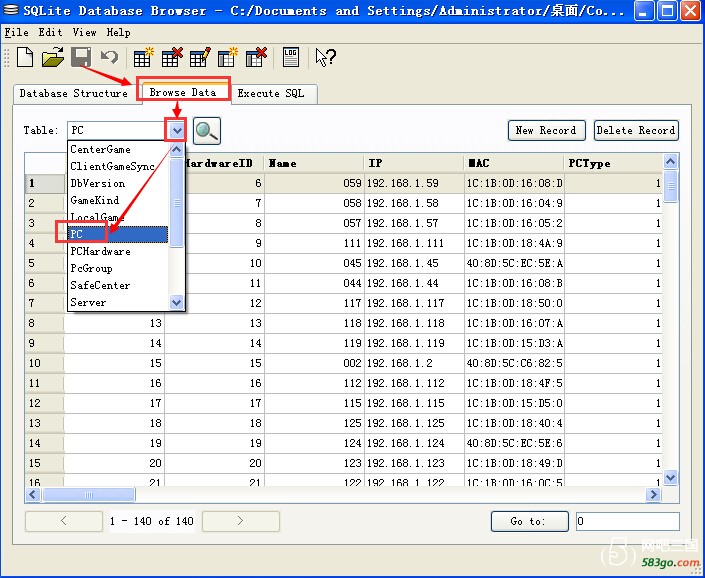
Task: Switch to the Database Structure tab
Action: coord(74,93)
